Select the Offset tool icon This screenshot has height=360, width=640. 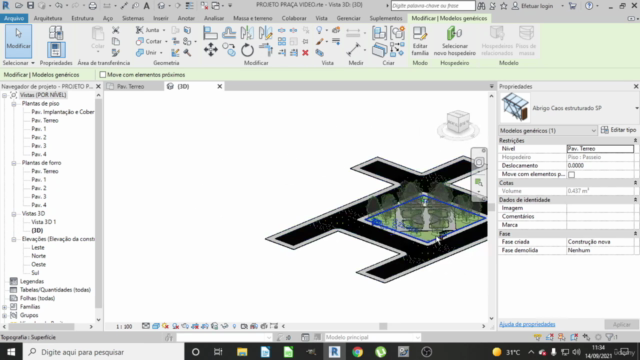coord(229,33)
